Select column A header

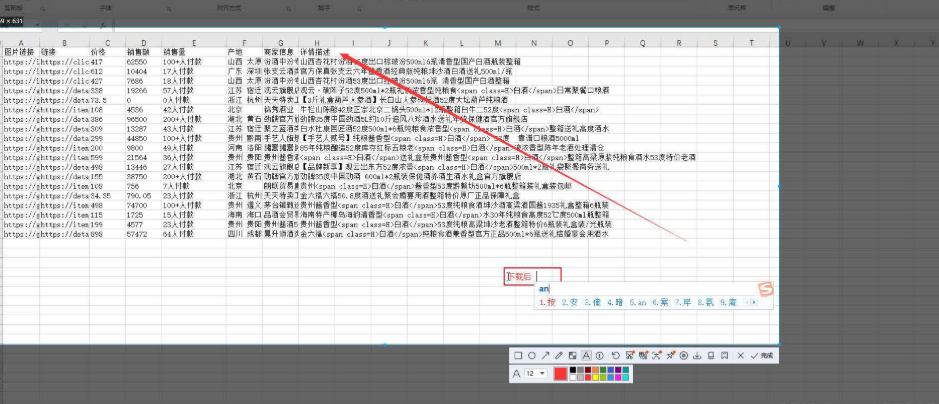pyautogui.click(x=21, y=43)
